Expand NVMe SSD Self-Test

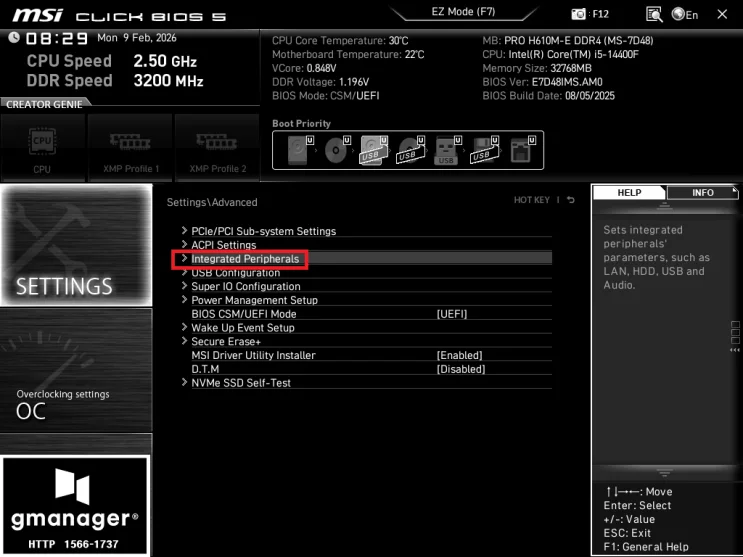pyautogui.click(x=366, y=382)
